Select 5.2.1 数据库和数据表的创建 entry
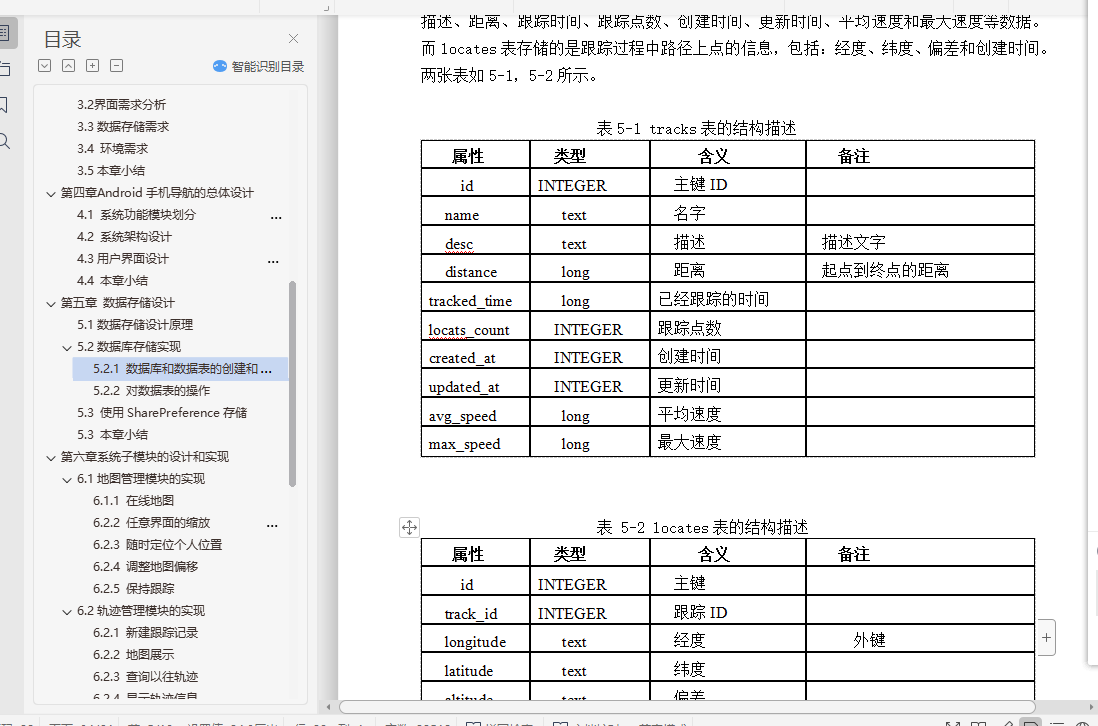 pyautogui.click(x=180, y=369)
